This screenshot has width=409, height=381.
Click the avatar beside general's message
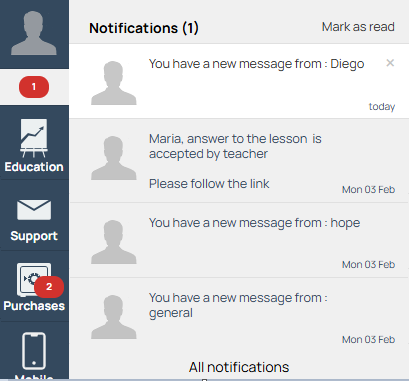114,317
